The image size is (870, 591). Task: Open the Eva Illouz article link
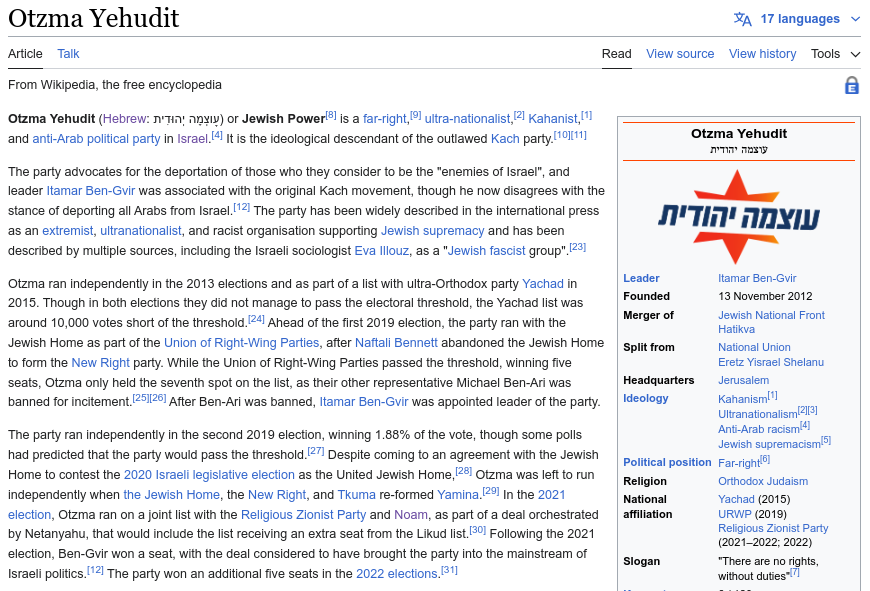[x=383, y=250]
